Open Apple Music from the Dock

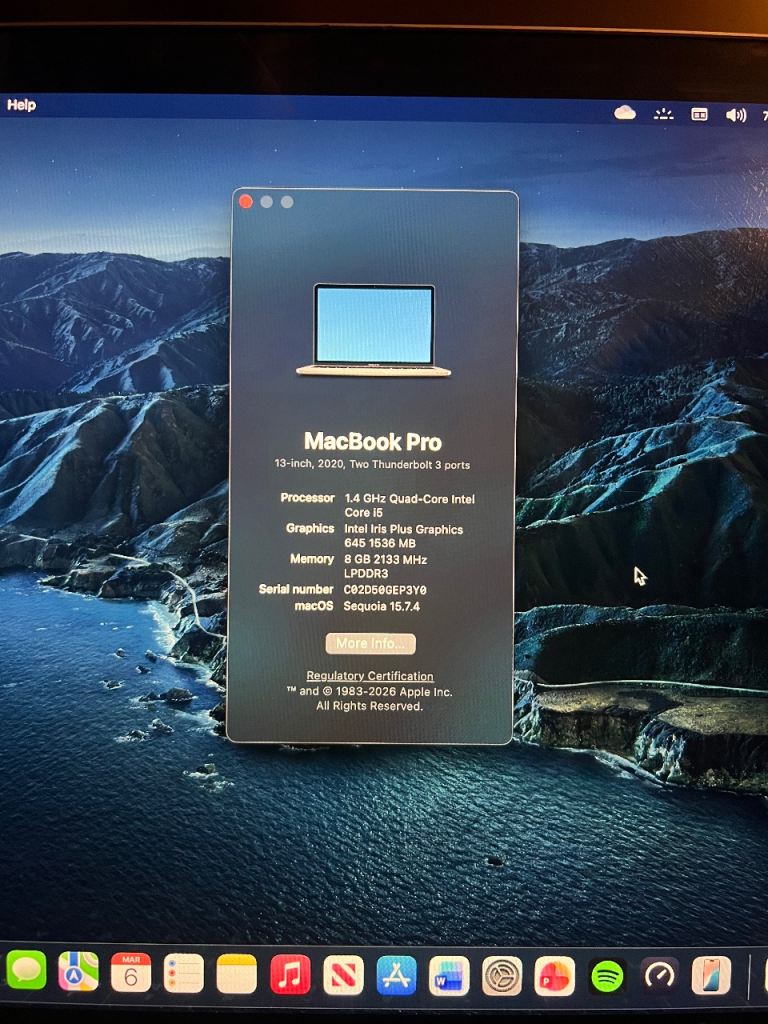(x=290, y=974)
